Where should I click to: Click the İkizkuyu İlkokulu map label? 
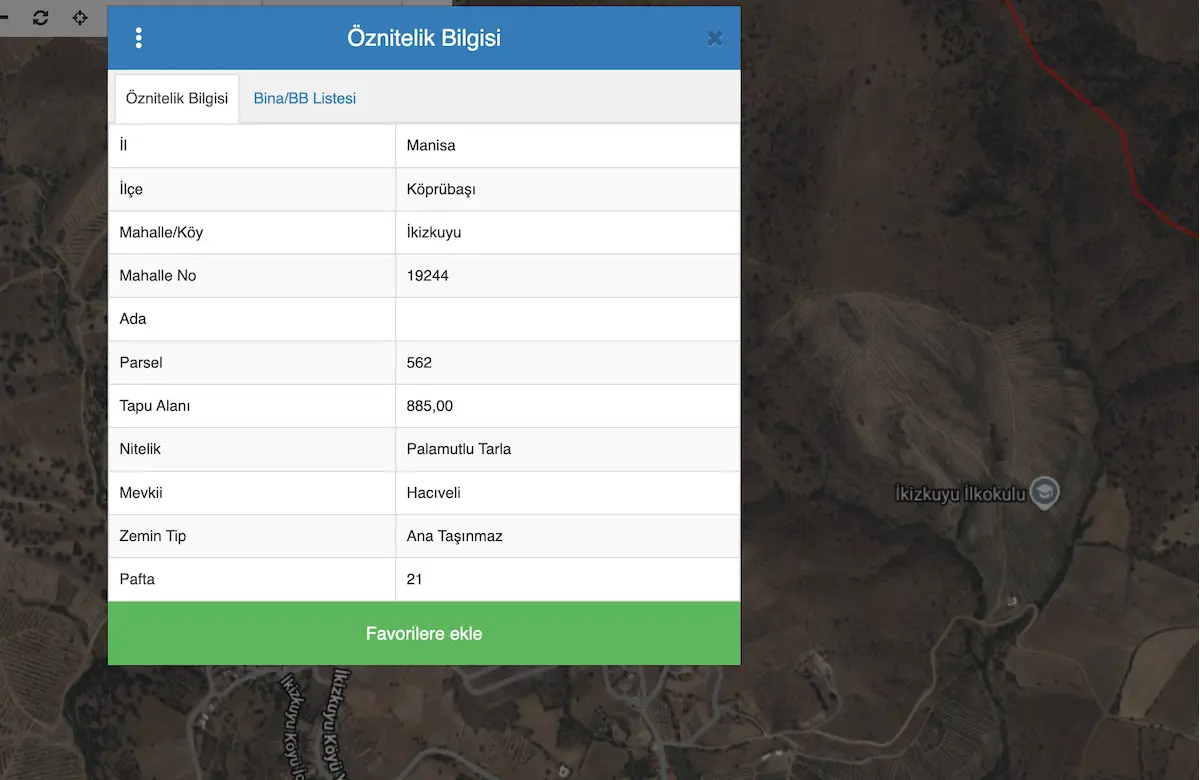961,493
